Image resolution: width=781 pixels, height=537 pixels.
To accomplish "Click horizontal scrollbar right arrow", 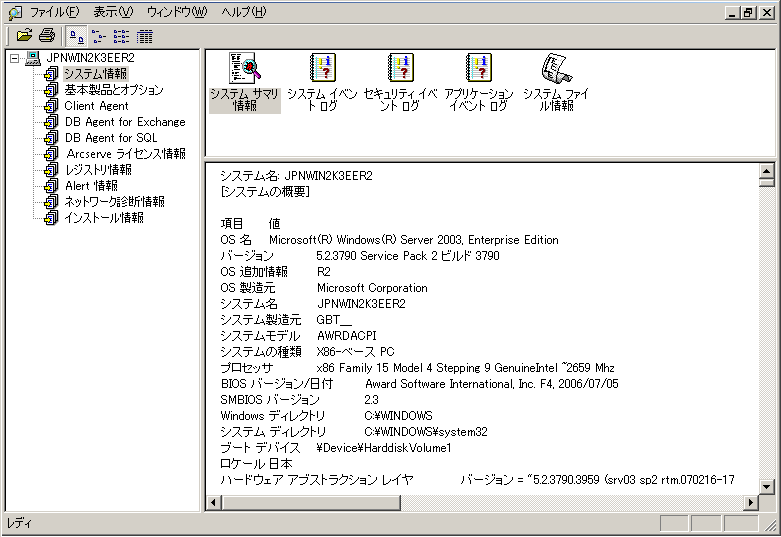I will (751, 503).
